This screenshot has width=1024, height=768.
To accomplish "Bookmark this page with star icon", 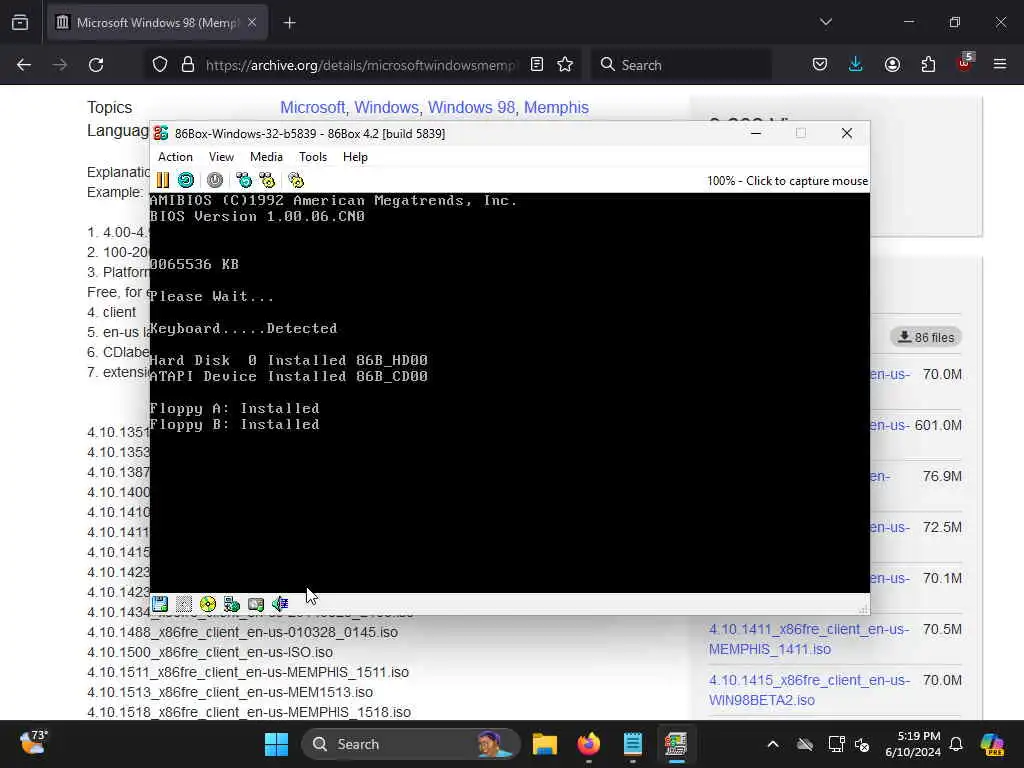I will click(565, 65).
